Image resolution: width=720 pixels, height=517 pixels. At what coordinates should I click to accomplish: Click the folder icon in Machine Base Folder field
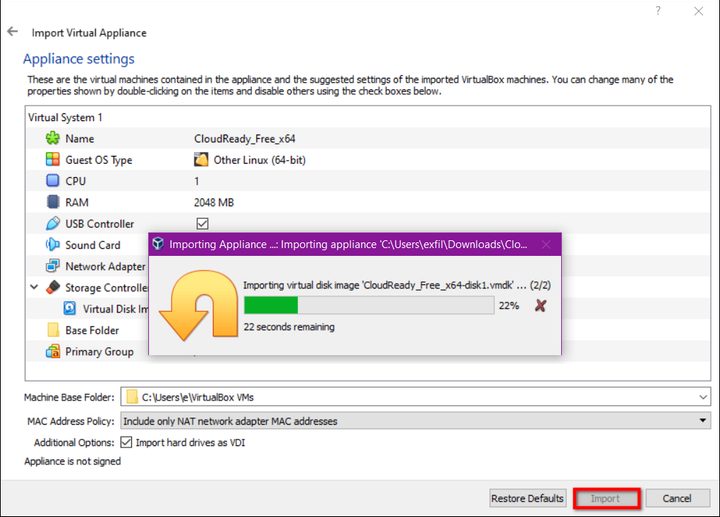click(x=132, y=397)
